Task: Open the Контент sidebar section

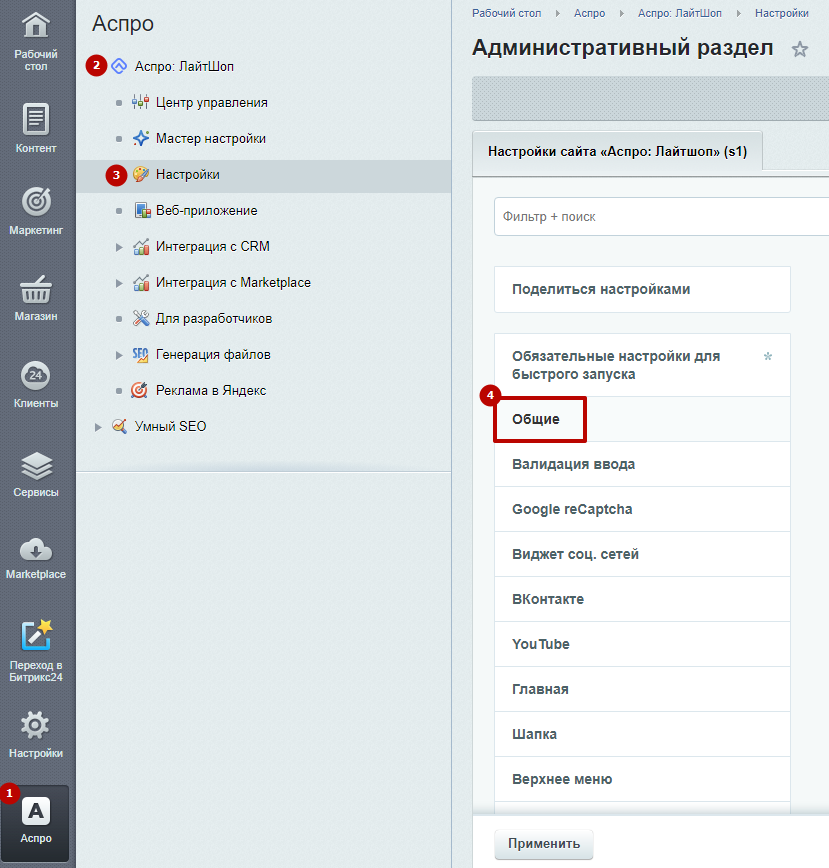Action: pyautogui.click(x=36, y=128)
